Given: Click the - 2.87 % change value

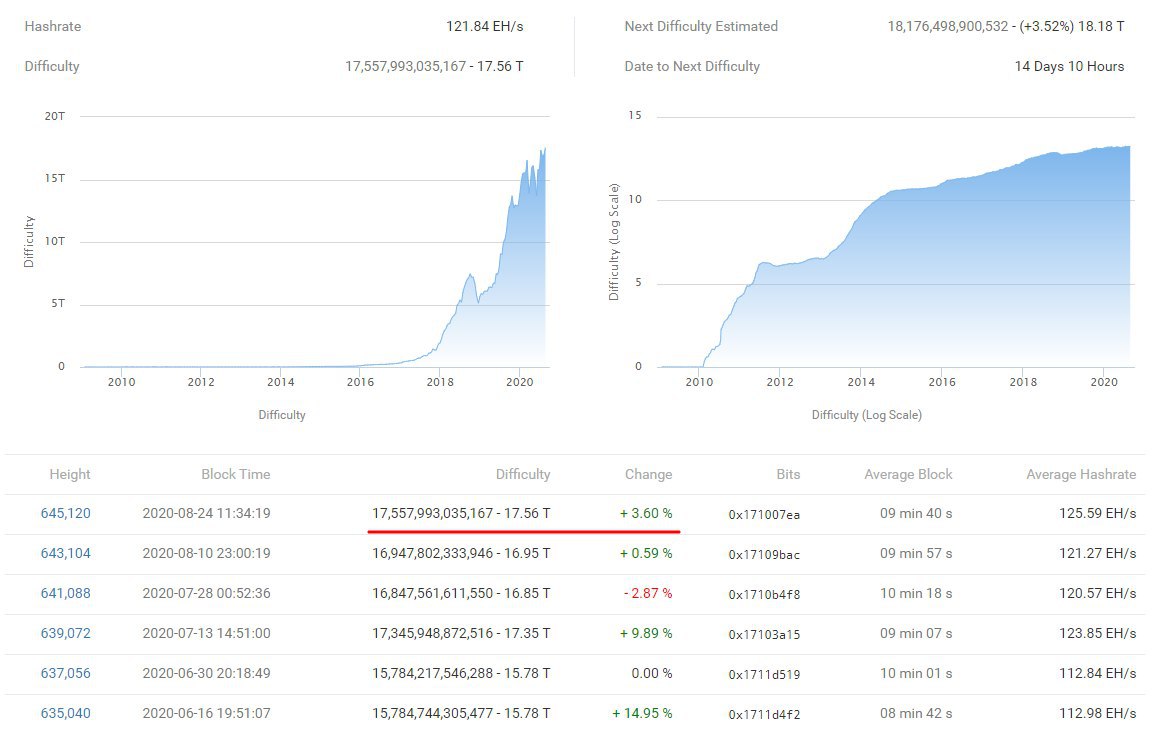Looking at the screenshot, I should (648, 593).
